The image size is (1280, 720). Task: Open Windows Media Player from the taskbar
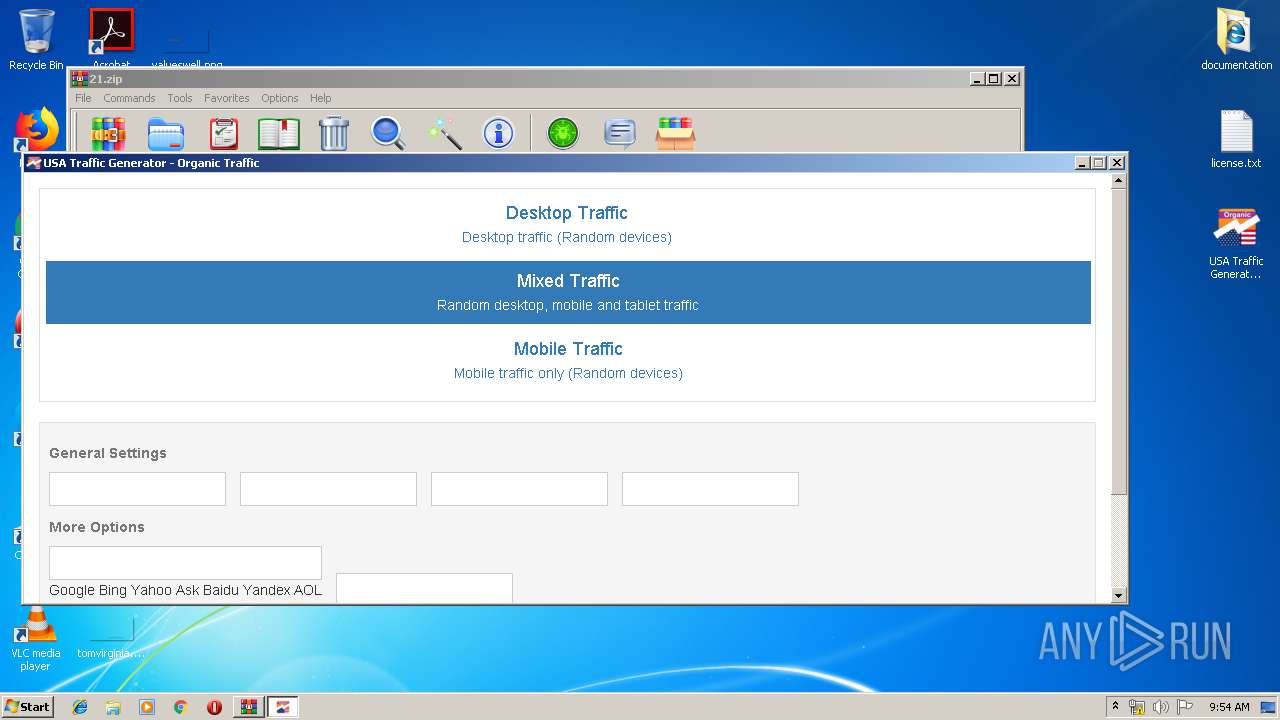[x=147, y=707]
